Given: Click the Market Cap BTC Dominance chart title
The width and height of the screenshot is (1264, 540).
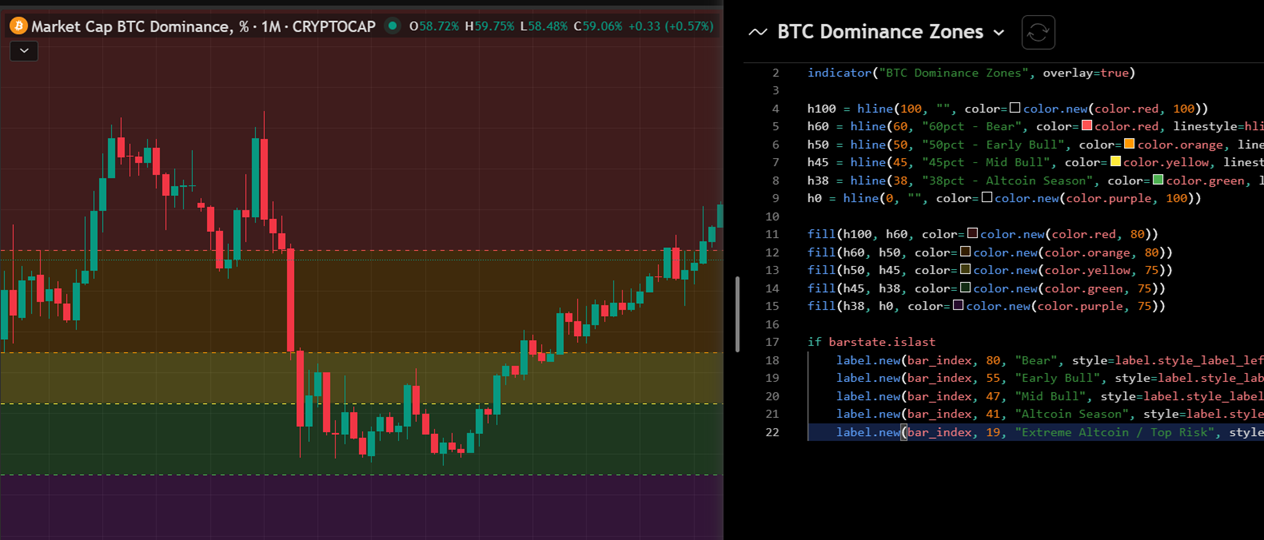Looking at the screenshot, I should coord(204,26).
